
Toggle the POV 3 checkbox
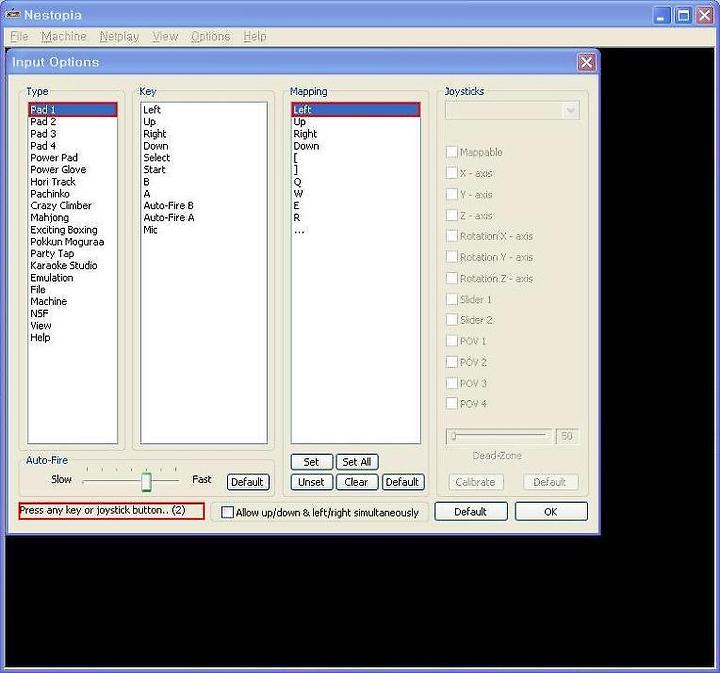click(x=452, y=383)
